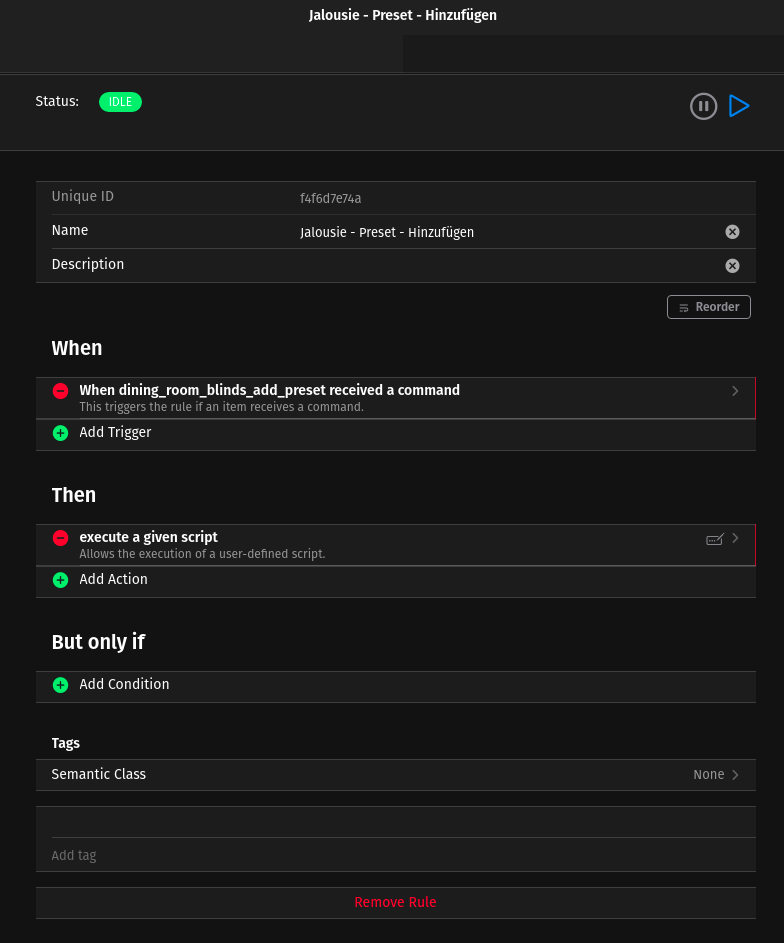The width and height of the screenshot is (784, 943).
Task: Click the Add Trigger label
Action: click(x=115, y=433)
